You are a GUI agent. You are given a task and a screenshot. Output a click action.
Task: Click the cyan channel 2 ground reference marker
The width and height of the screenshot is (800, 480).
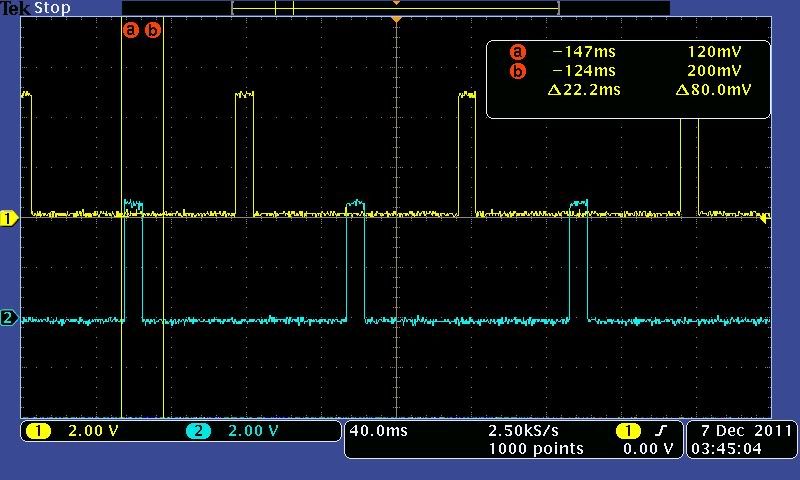pyautogui.click(x=9, y=319)
